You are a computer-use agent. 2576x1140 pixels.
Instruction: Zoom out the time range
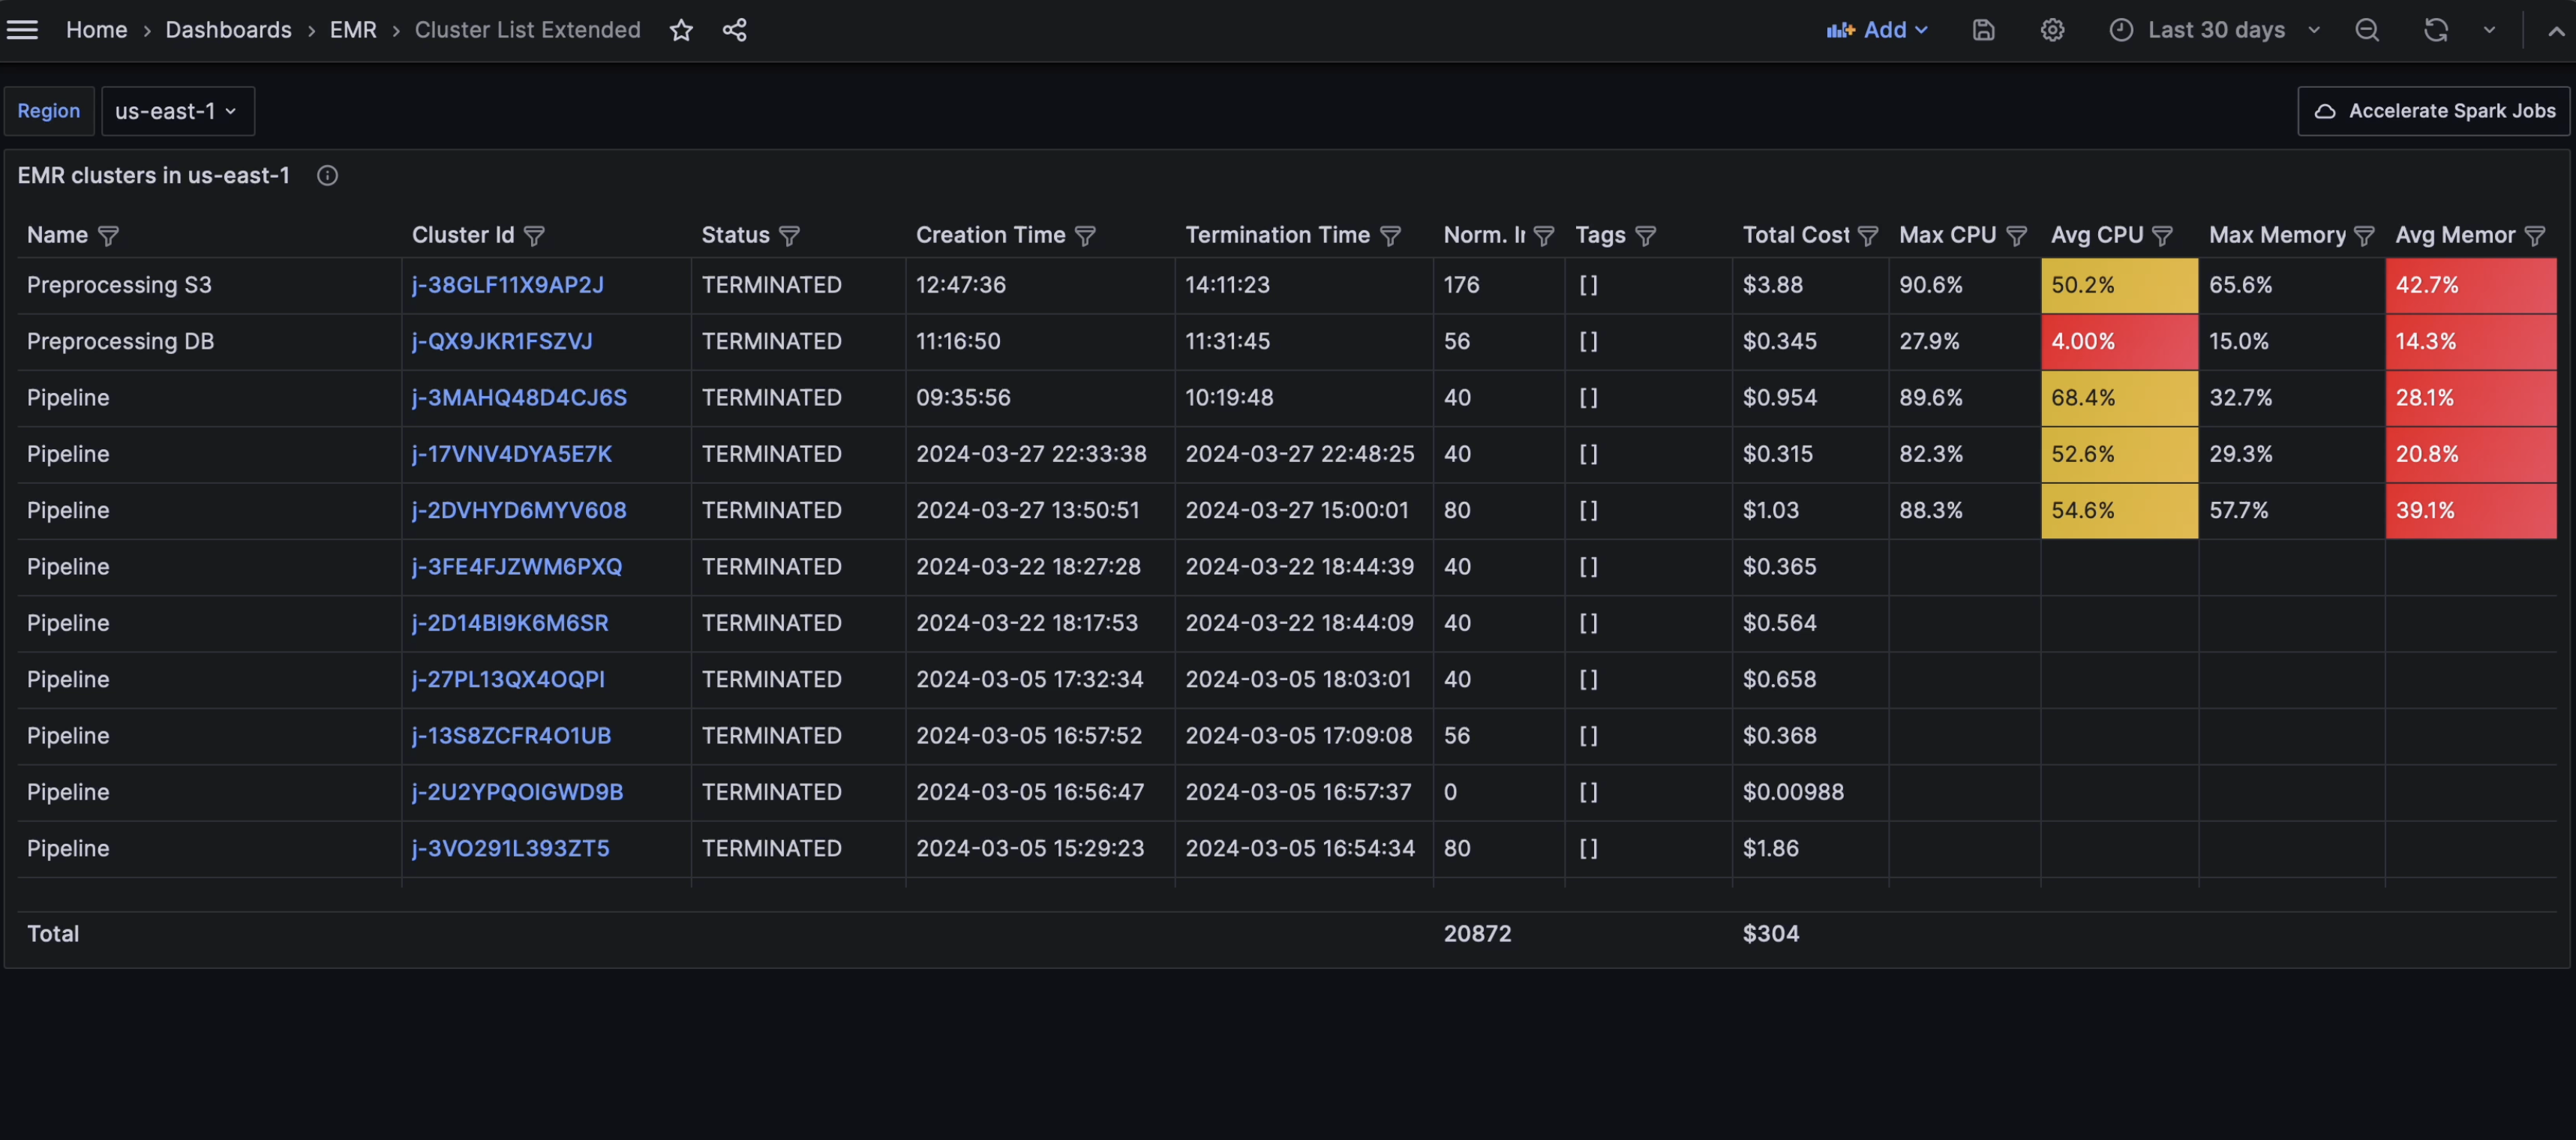point(2366,30)
